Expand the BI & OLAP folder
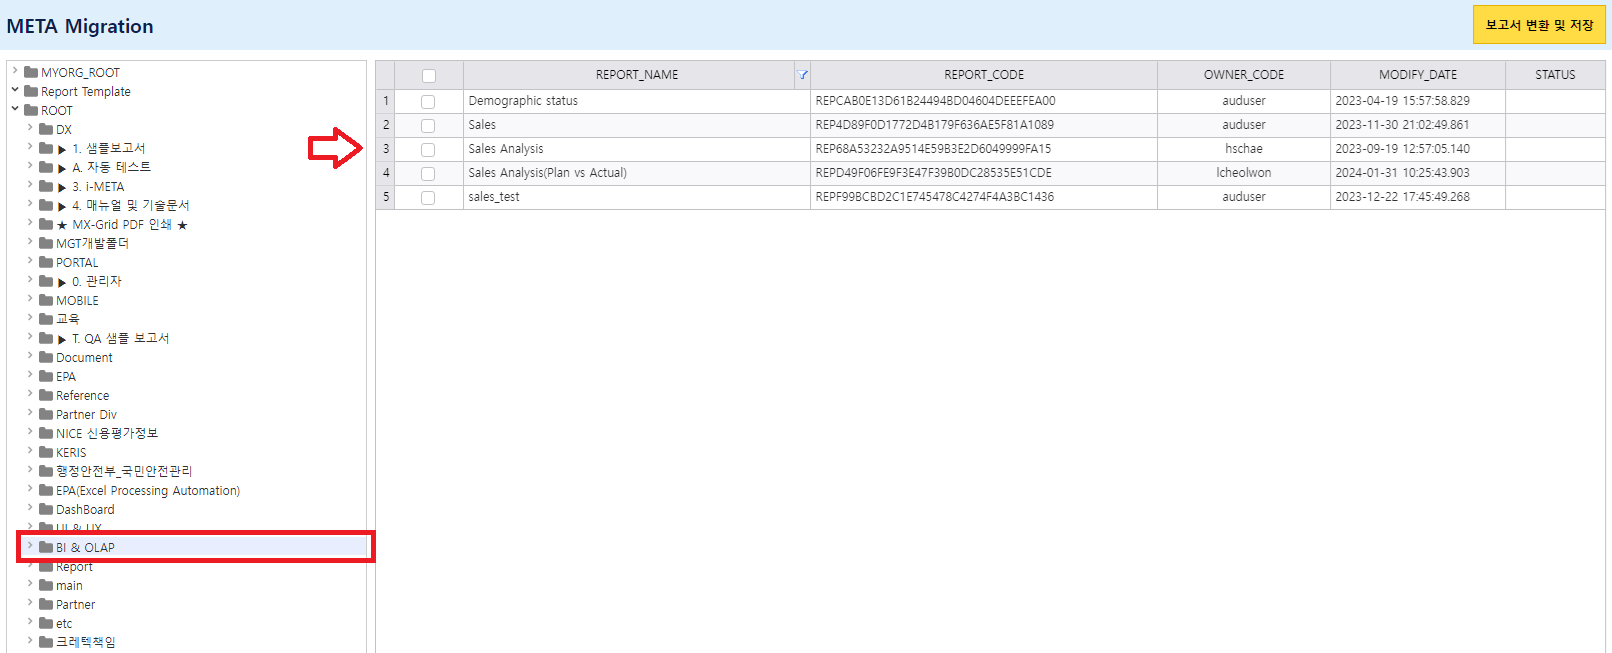The height and width of the screenshot is (653, 1612). click(x=30, y=546)
